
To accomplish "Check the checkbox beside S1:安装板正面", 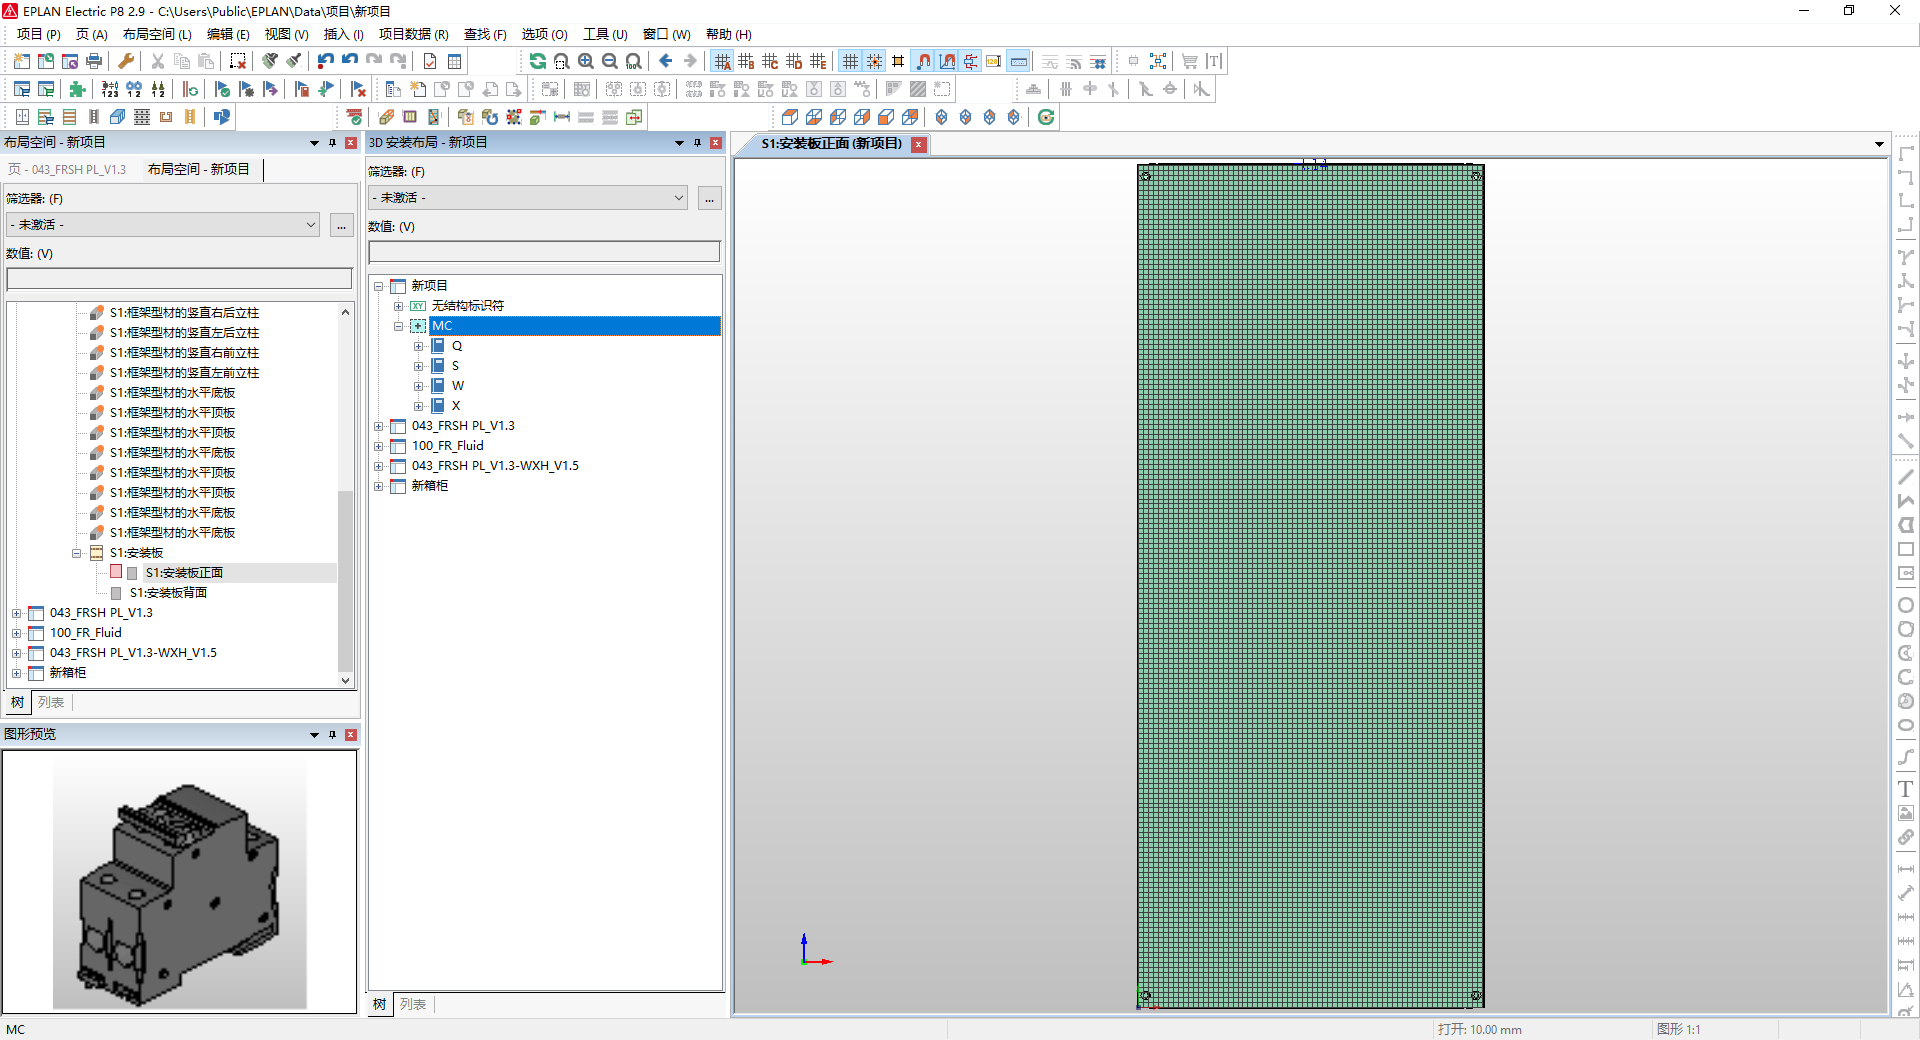I will tap(116, 572).
